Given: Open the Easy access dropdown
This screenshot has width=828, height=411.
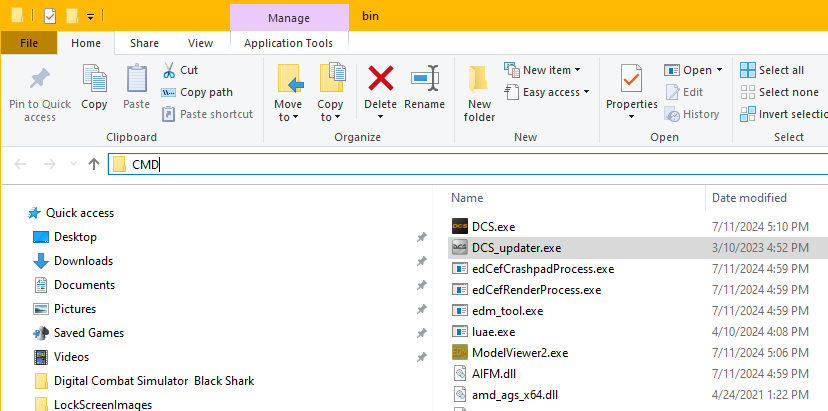Looking at the screenshot, I should [547, 92].
